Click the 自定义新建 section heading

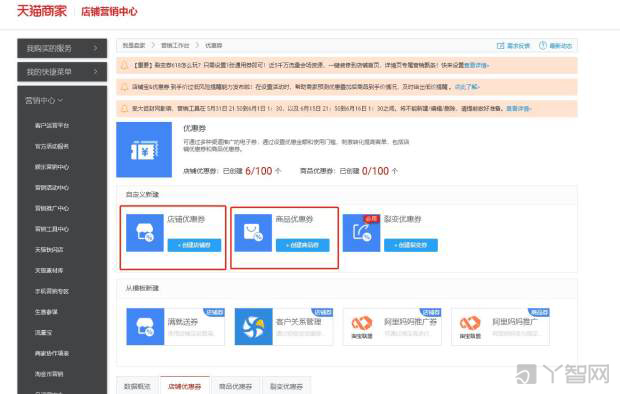click(142, 195)
